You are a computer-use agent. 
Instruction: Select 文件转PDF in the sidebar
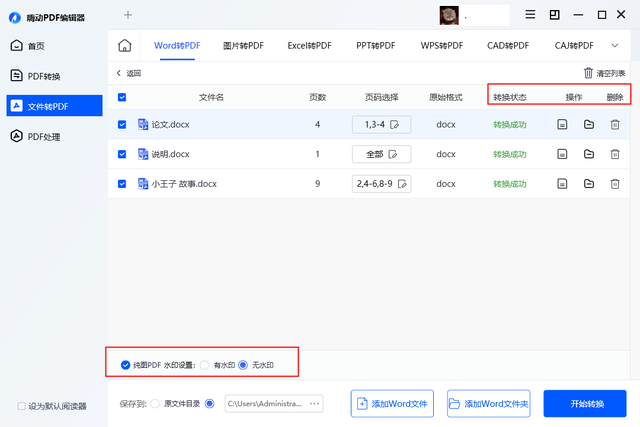pos(54,106)
